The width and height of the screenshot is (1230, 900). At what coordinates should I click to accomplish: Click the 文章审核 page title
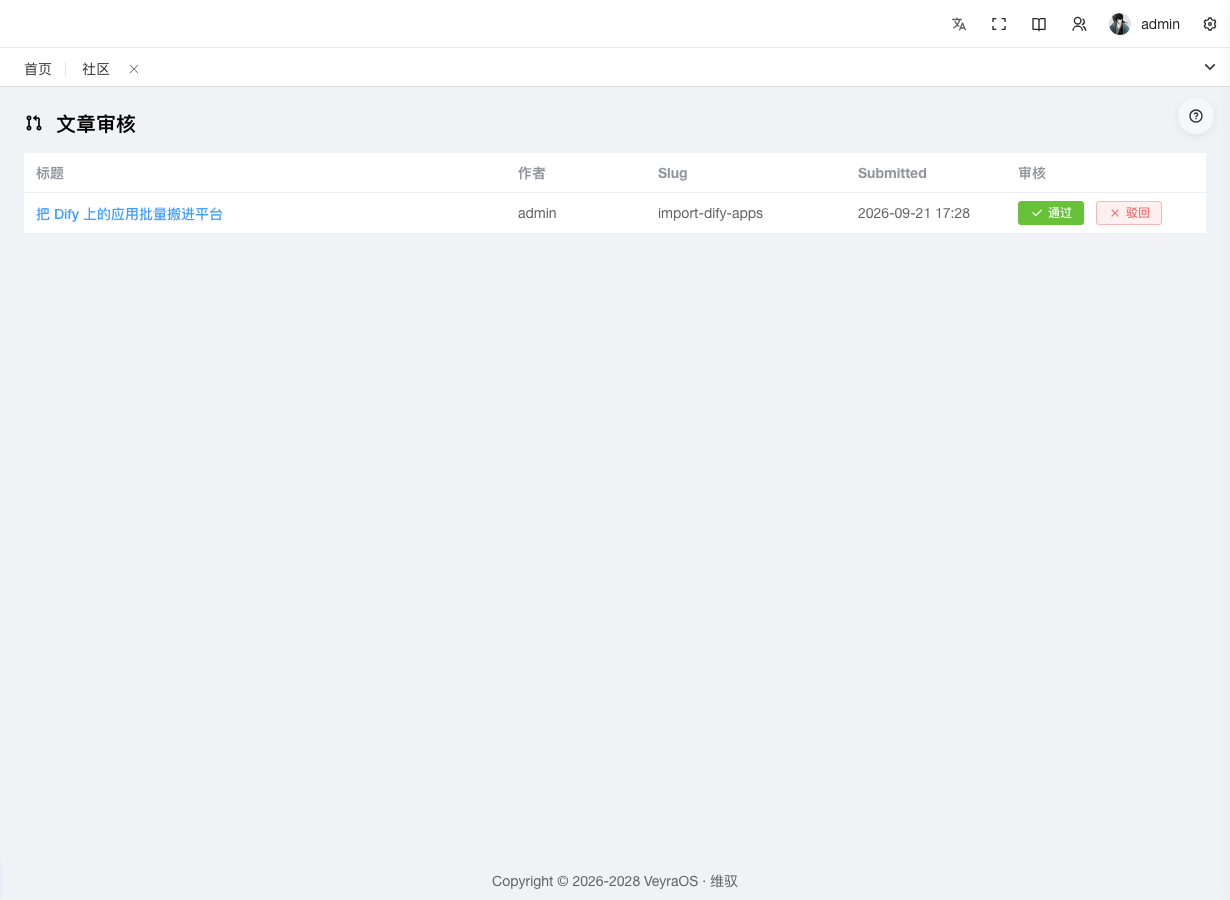coord(96,124)
